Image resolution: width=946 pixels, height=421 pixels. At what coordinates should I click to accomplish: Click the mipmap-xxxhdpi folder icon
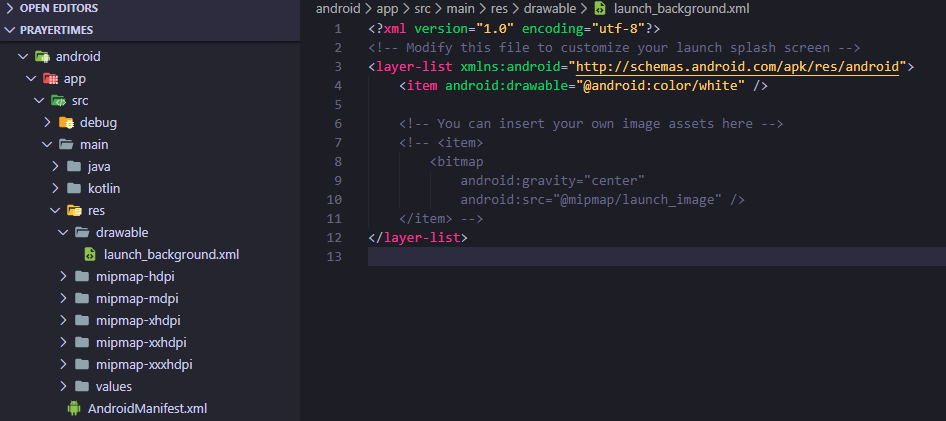coord(82,364)
